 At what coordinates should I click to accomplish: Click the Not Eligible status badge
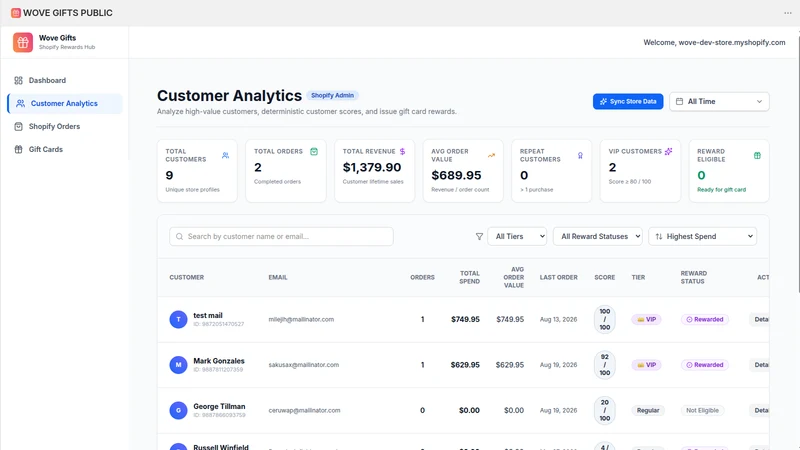point(702,410)
